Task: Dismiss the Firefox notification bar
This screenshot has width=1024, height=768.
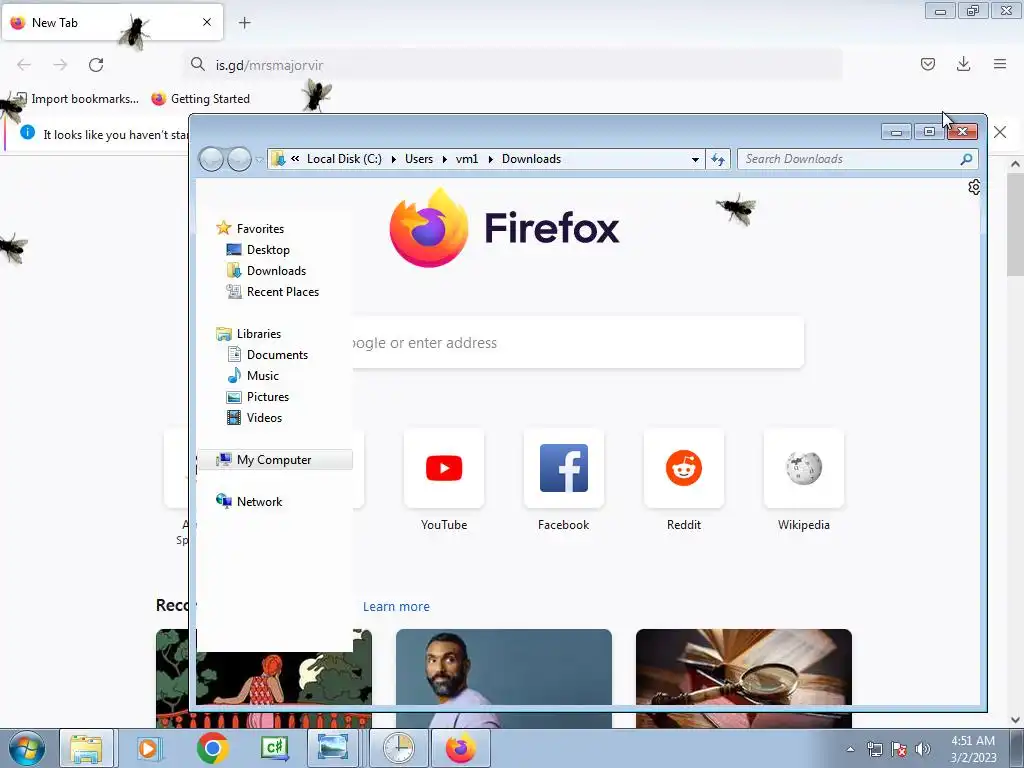Action: (1000, 133)
